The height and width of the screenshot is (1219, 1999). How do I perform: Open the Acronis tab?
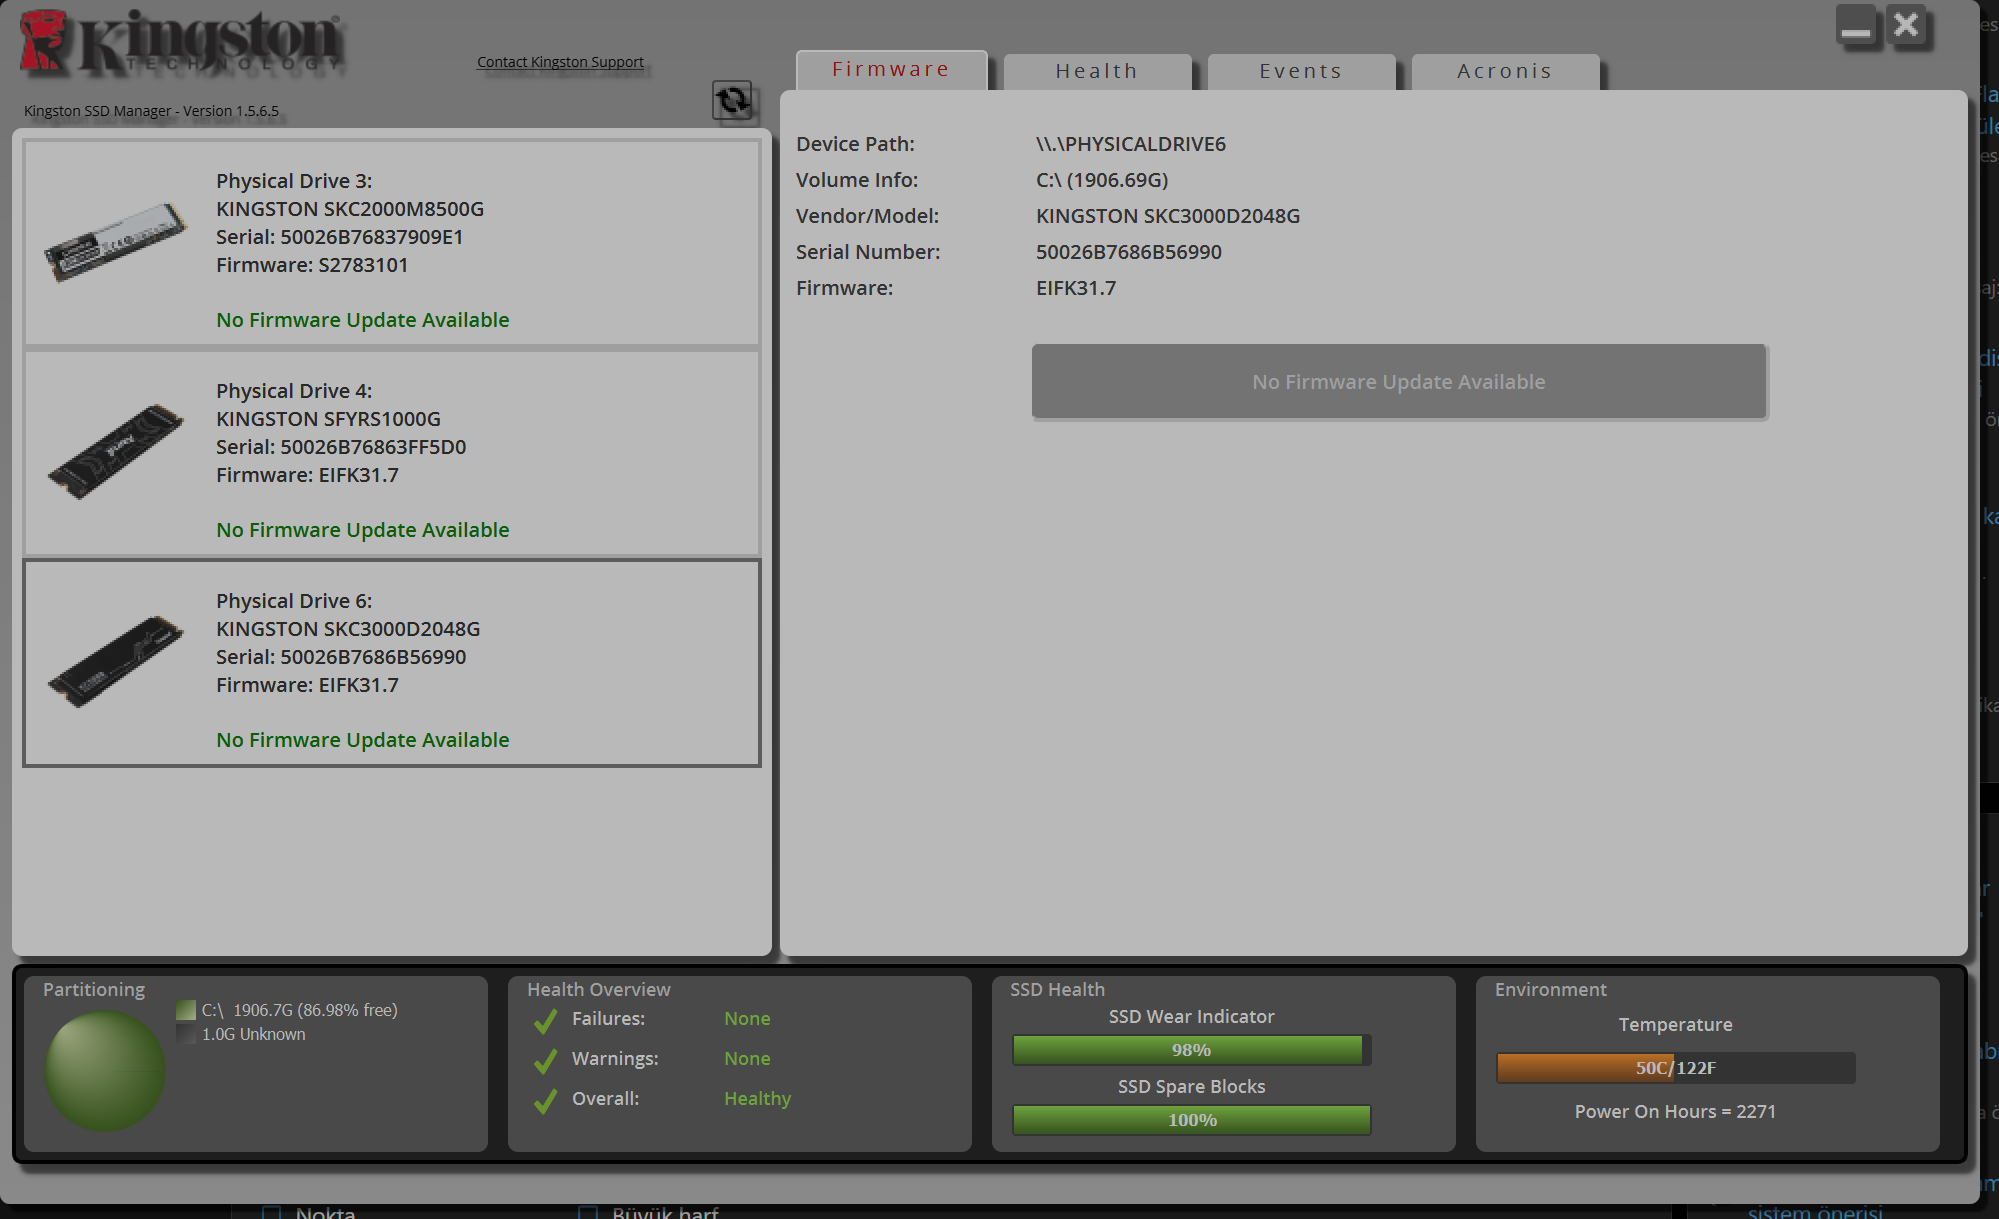pos(1505,71)
